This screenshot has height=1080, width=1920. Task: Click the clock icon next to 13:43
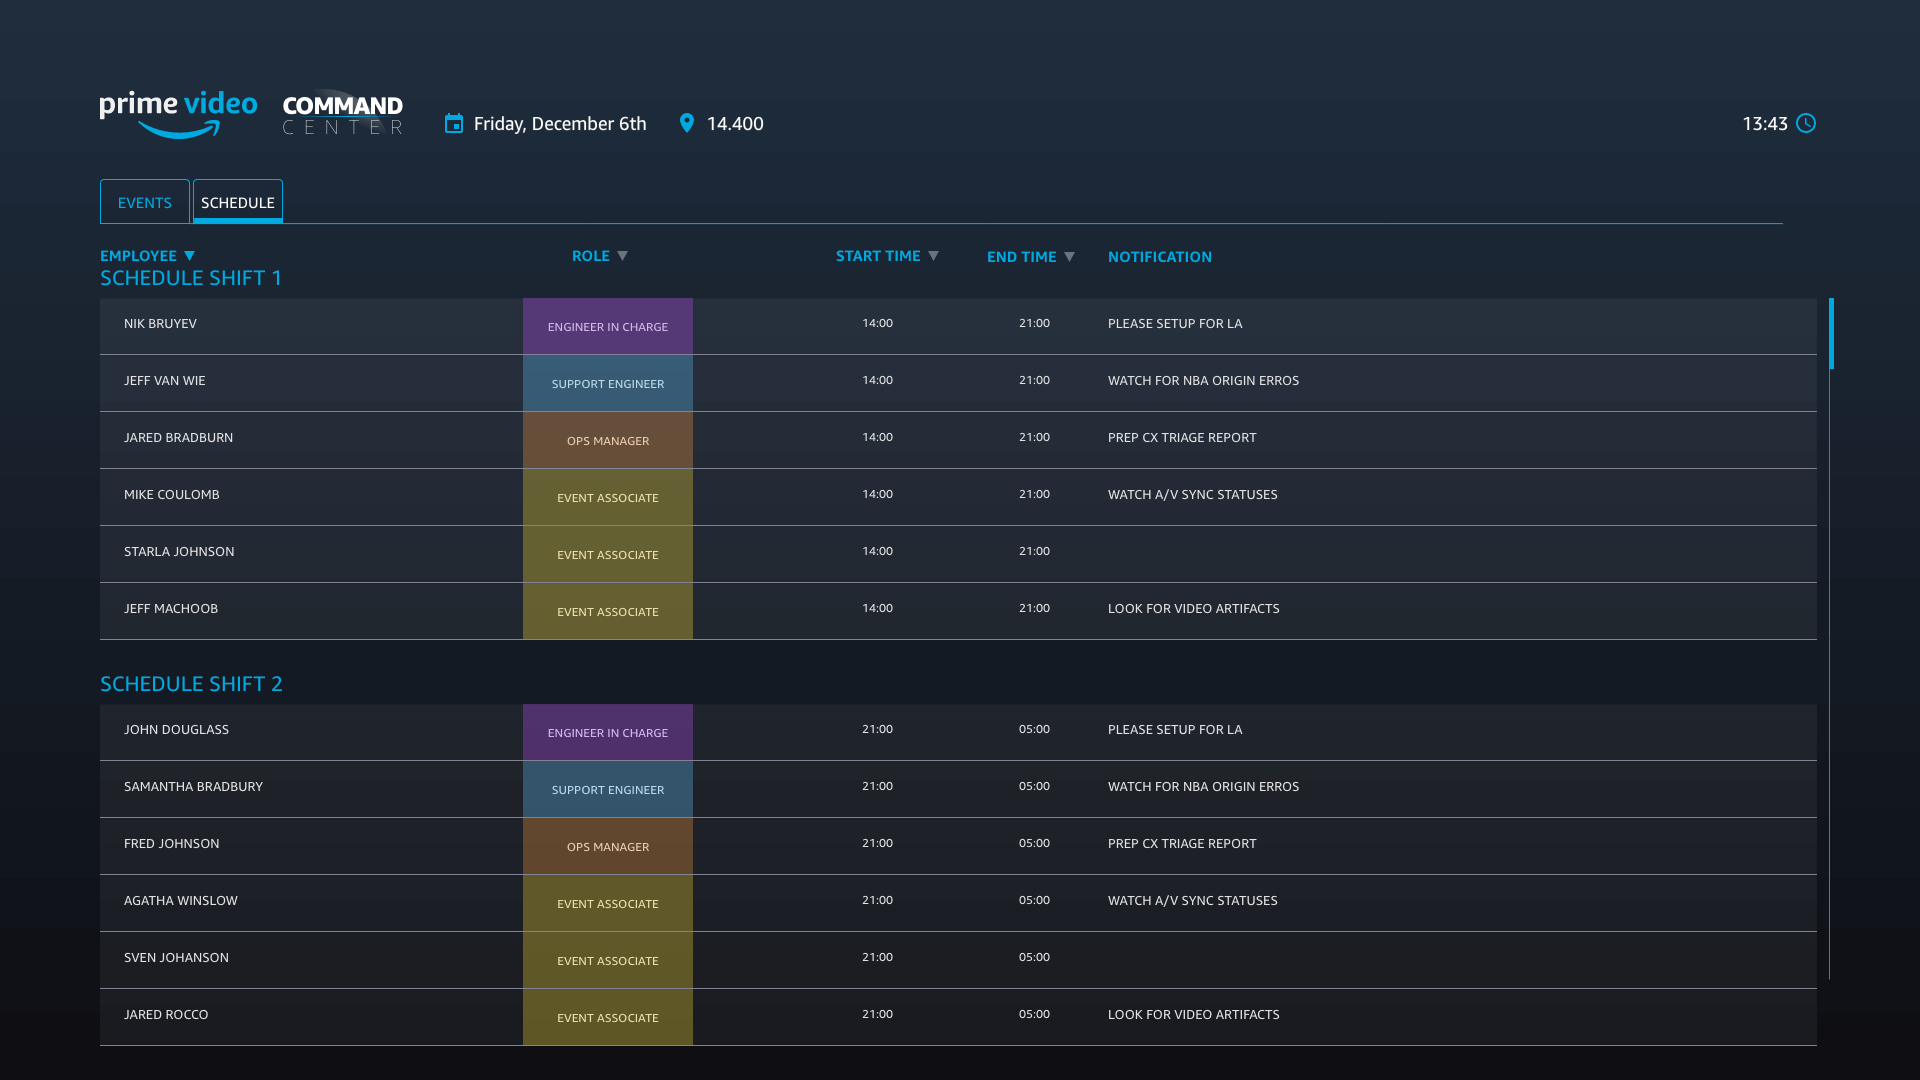[x=1806, y=123]
